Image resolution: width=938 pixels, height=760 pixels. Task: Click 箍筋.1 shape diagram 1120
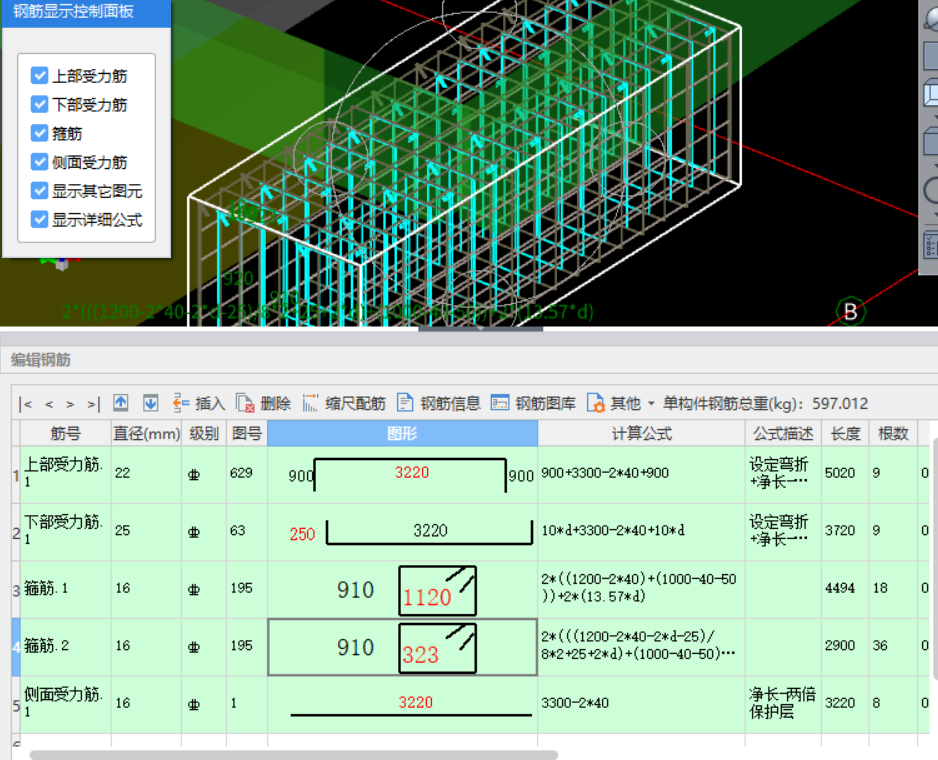[437, 591]
